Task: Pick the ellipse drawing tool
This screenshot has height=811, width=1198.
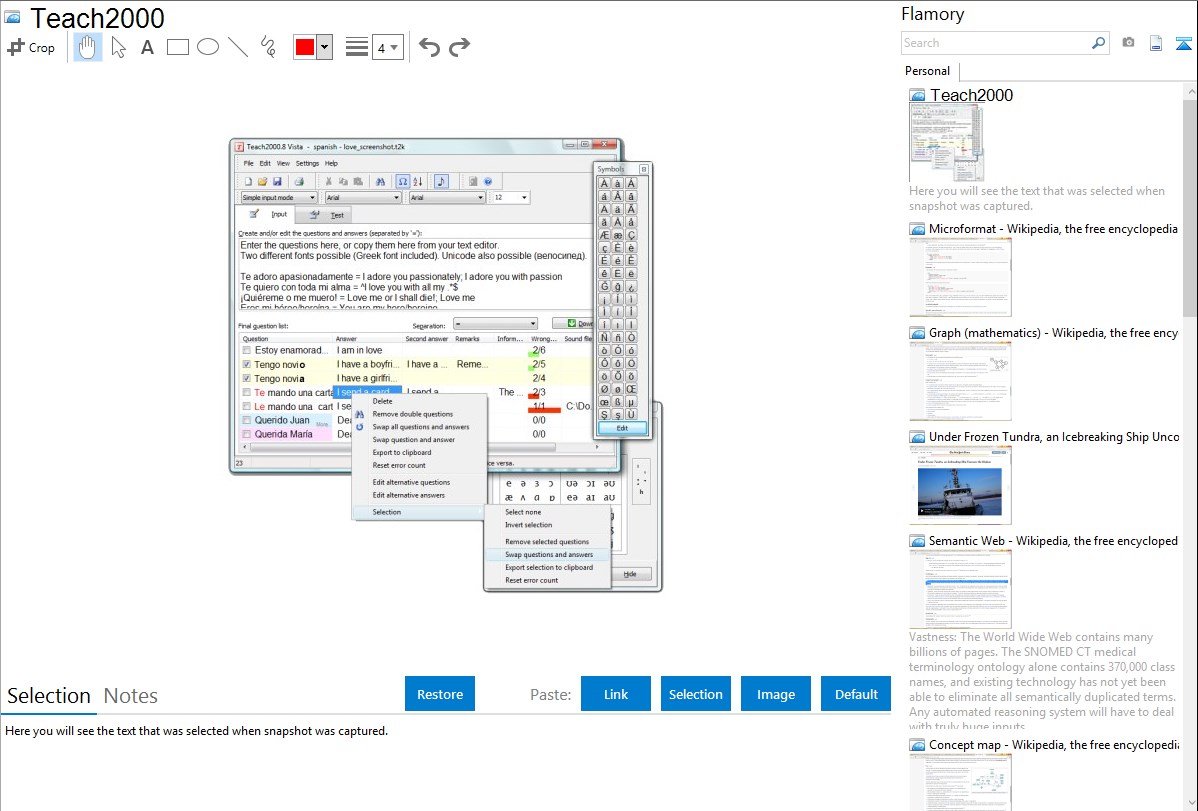Action: tap(208, 47)
